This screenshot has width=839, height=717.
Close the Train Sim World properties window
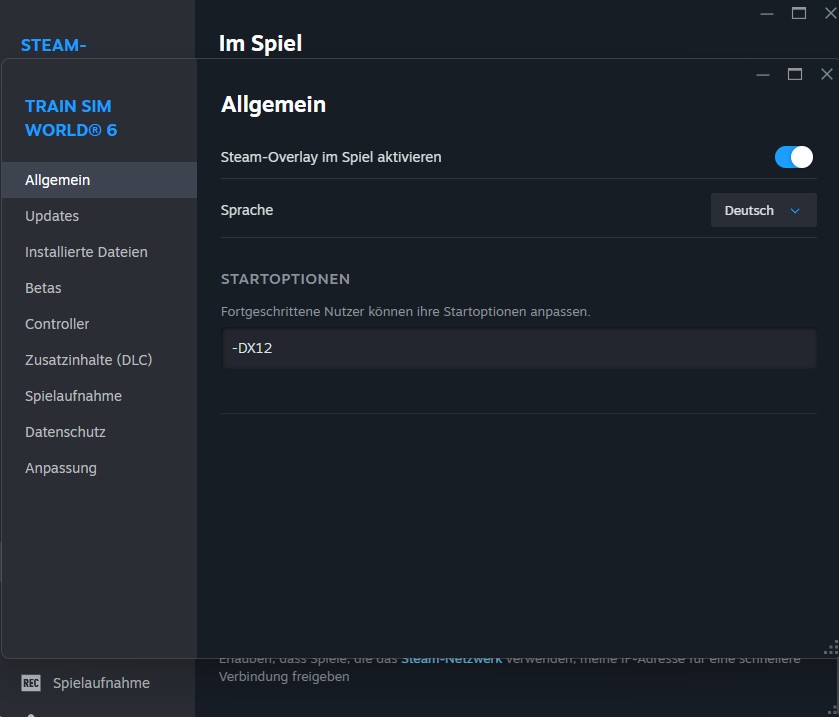coord(826,74)
